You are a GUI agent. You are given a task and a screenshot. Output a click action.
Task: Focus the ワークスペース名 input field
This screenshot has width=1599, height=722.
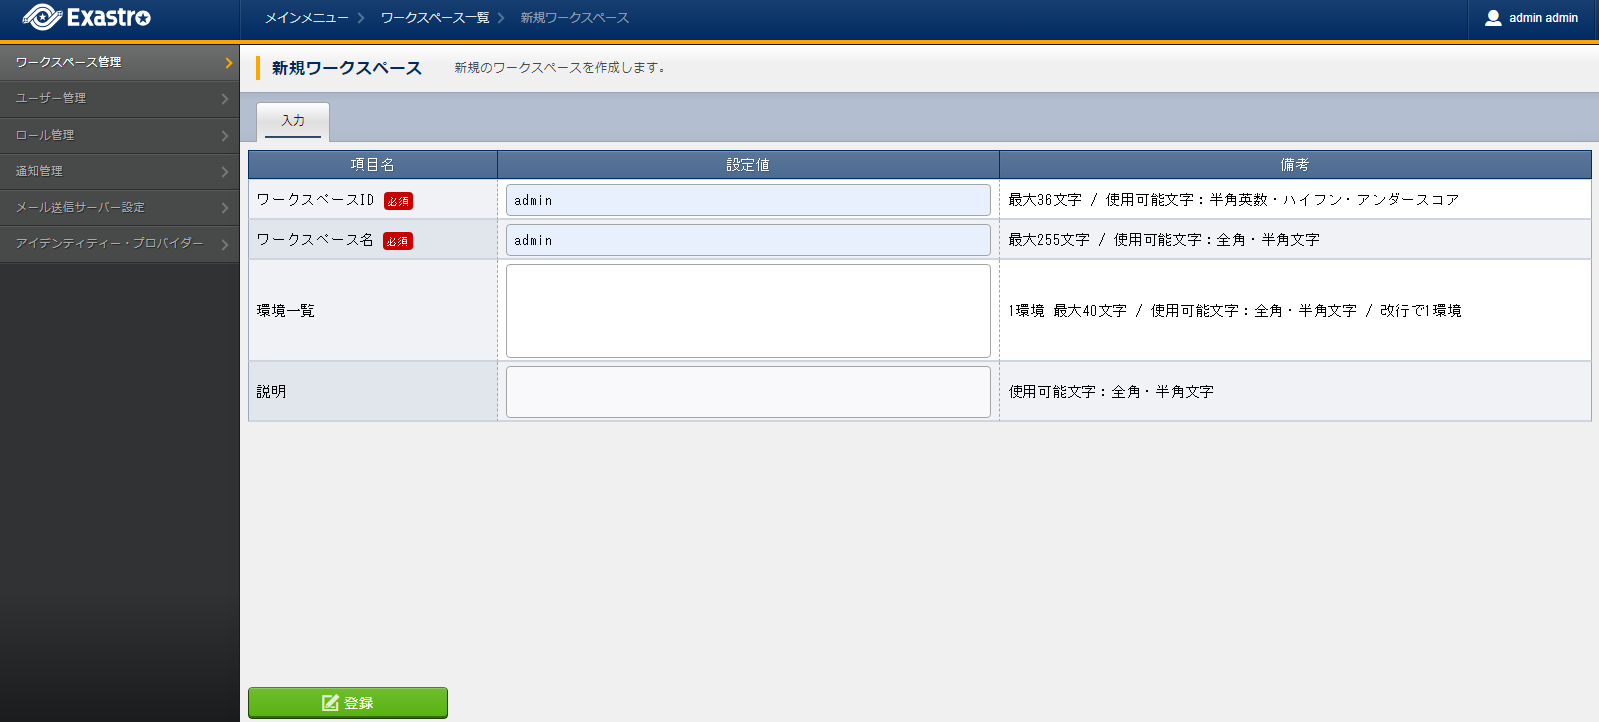[x=748, y=240]
